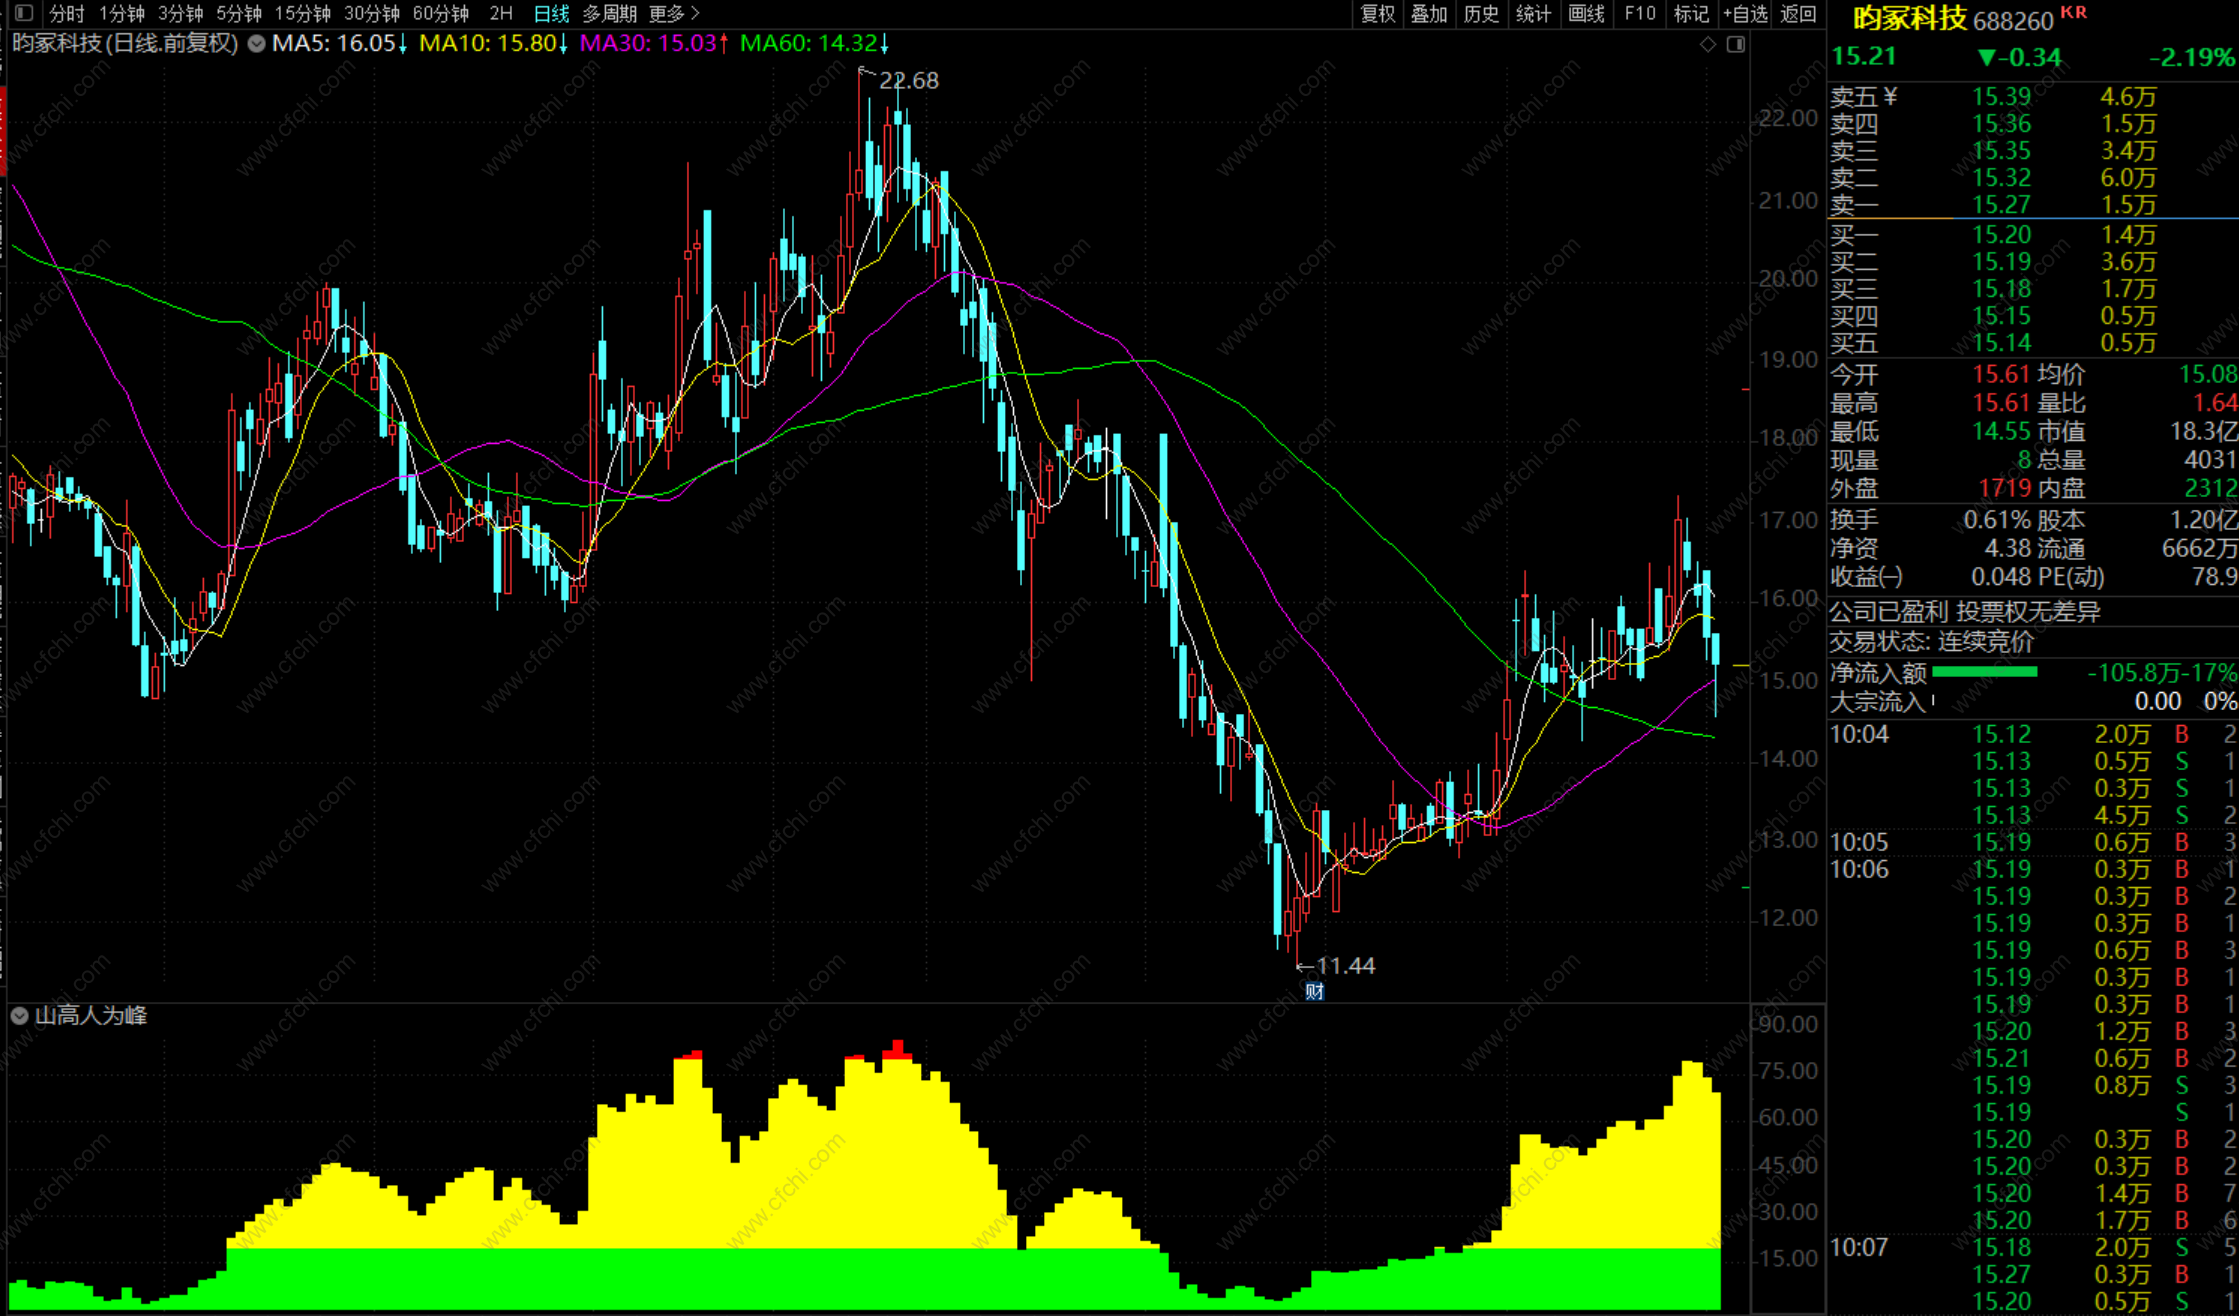The height and width of the screenshot is (1316, 2239).
Task: Open the 画线 drawing tool
Action: coord(1586,13)
